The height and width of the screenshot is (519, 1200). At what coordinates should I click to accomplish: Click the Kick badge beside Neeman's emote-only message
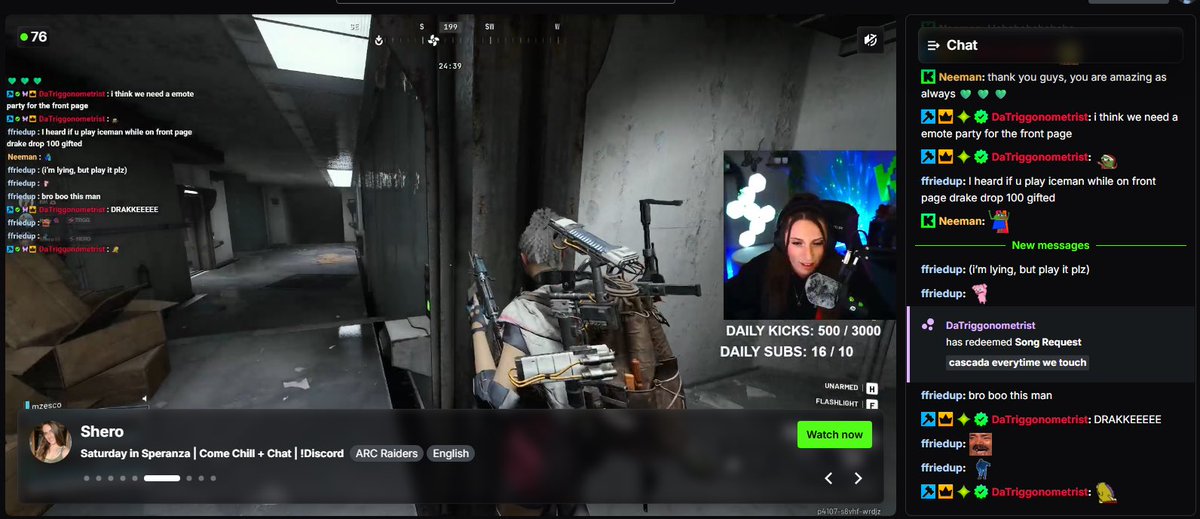coord(928,221)
